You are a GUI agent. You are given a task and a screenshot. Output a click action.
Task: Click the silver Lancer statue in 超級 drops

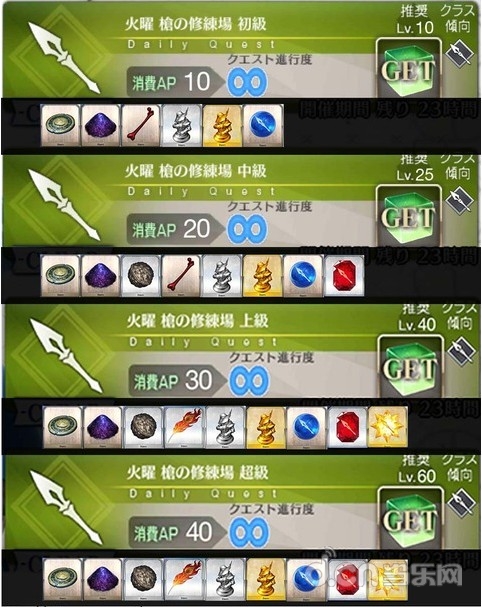[225, 578]
